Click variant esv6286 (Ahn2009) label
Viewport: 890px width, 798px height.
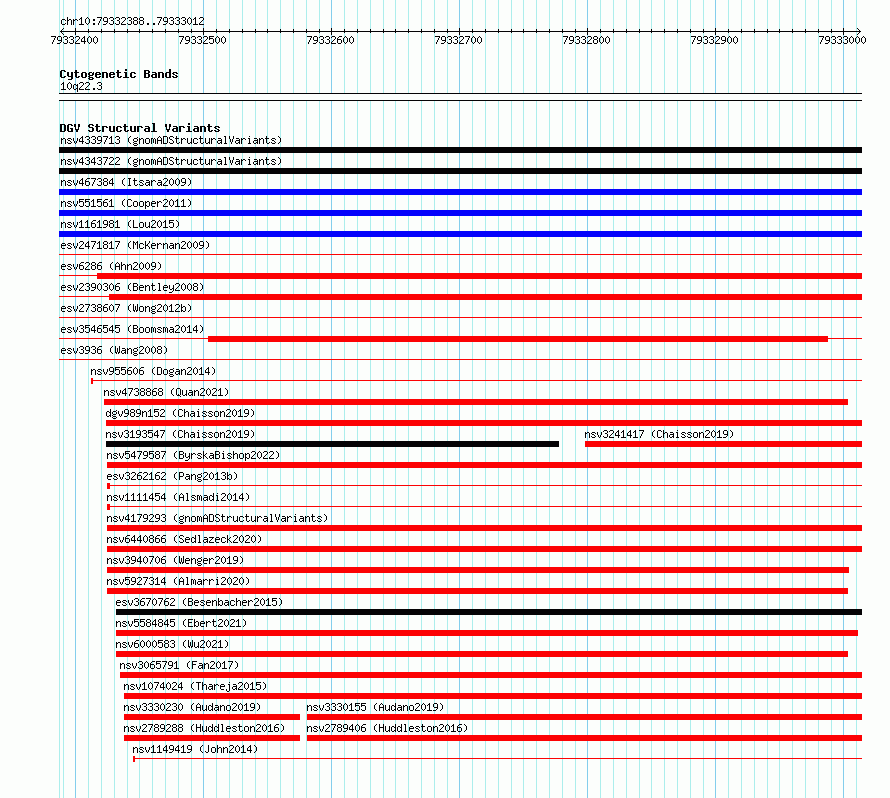[x=111, y=266]
